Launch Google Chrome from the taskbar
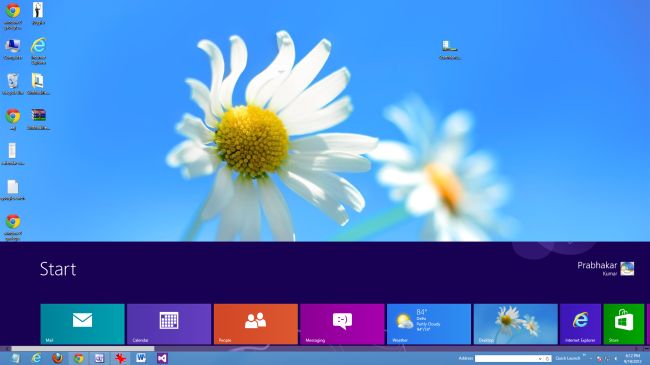The width and height of the screenshot is (650, 365). pyautogui.click(x=78, y=358)
